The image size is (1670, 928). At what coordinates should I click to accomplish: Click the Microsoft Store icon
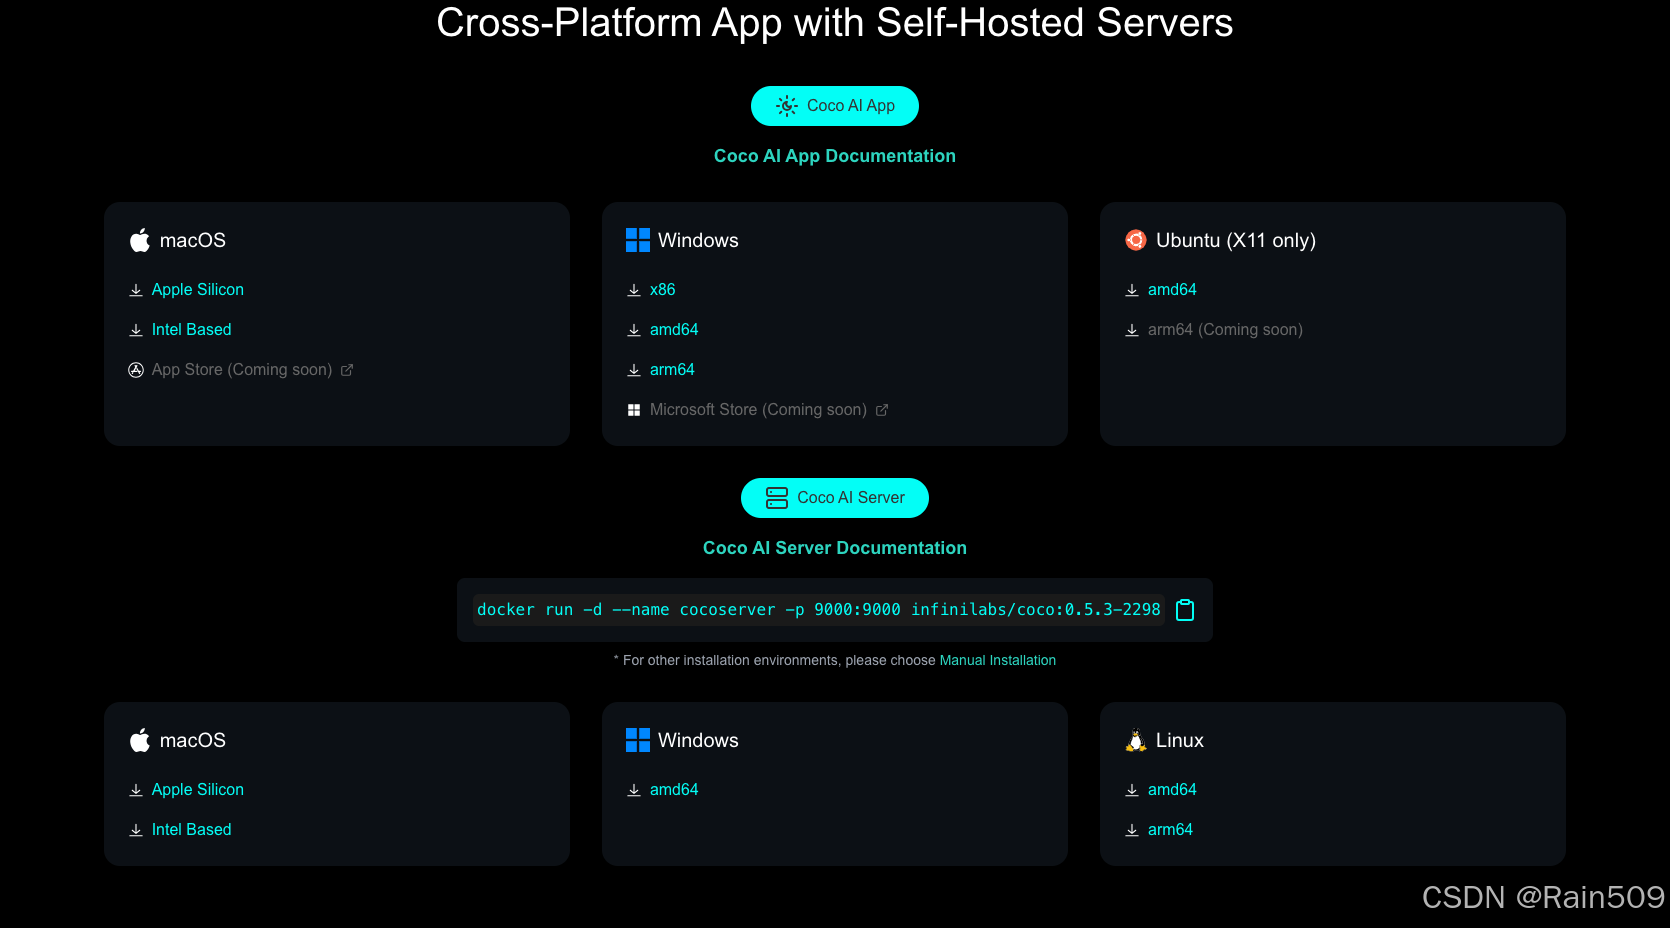coord(634,410)
